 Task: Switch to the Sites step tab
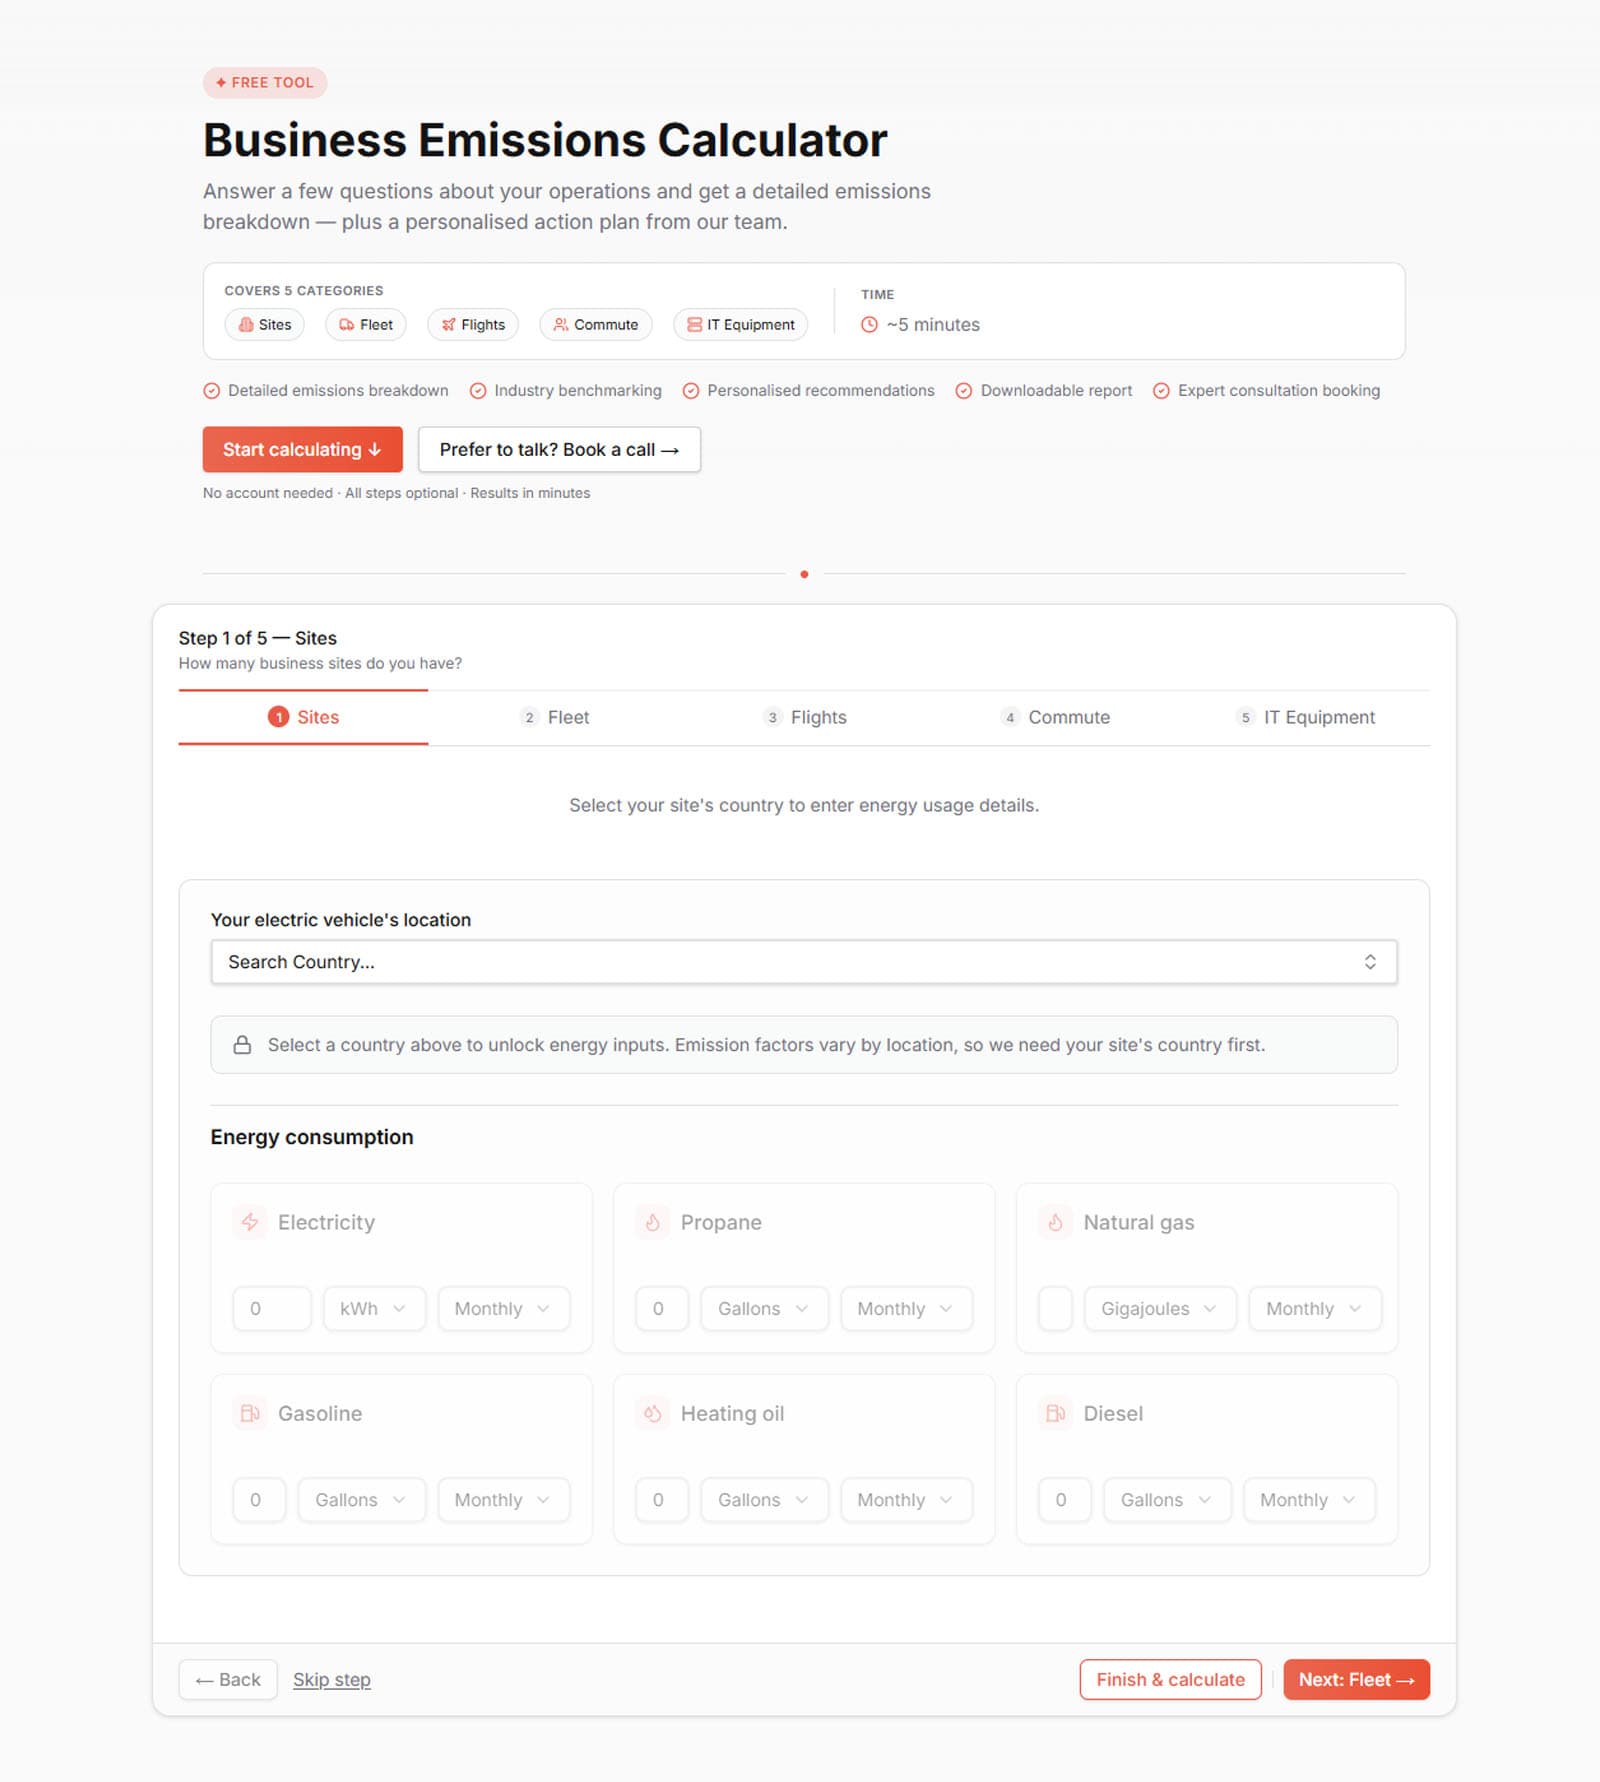pos(303,717)
